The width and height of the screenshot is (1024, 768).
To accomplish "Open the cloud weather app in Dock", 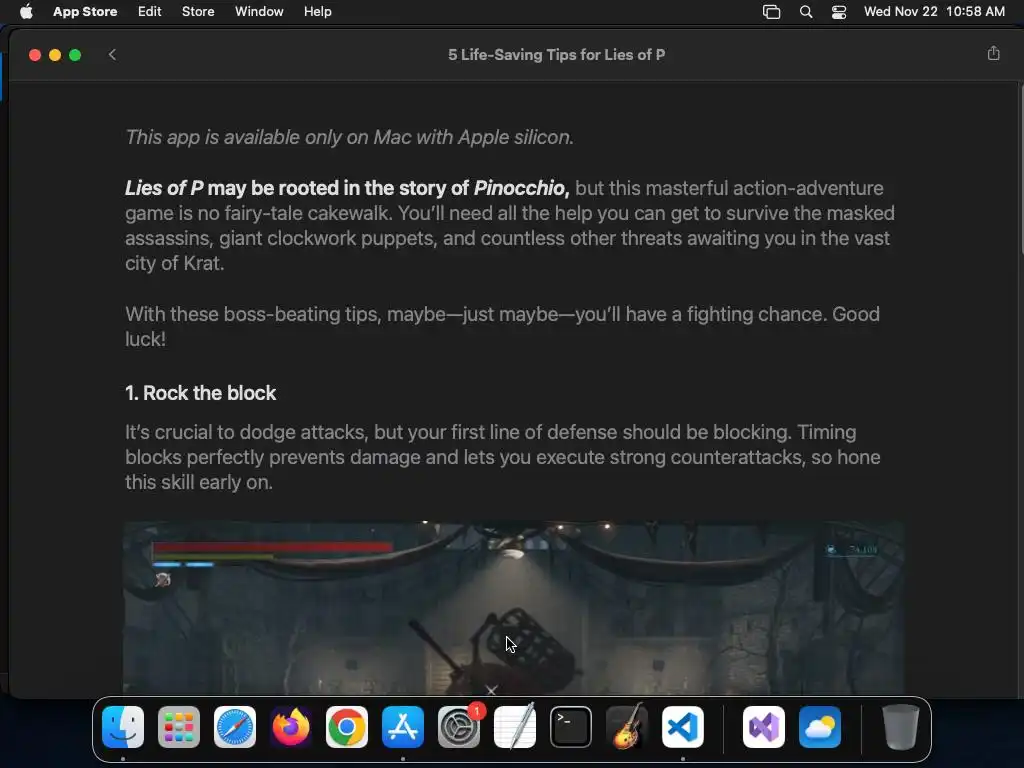I will (820, 727).
